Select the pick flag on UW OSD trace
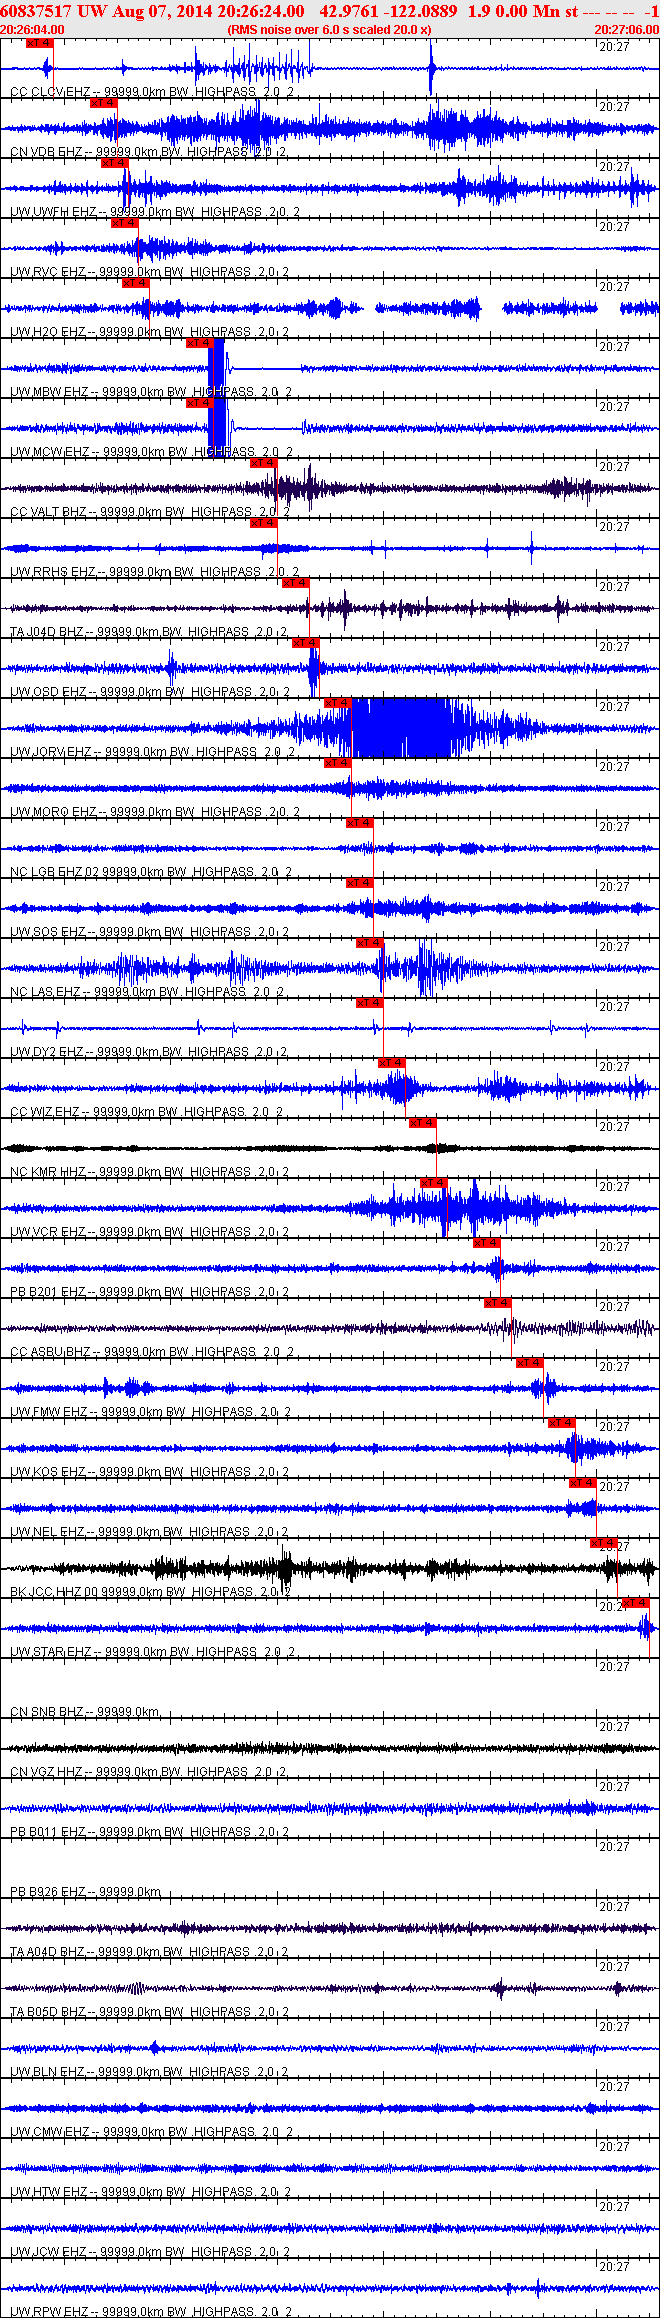Image resolution: width=660 pixels, height=2318 pixels. 306,643
